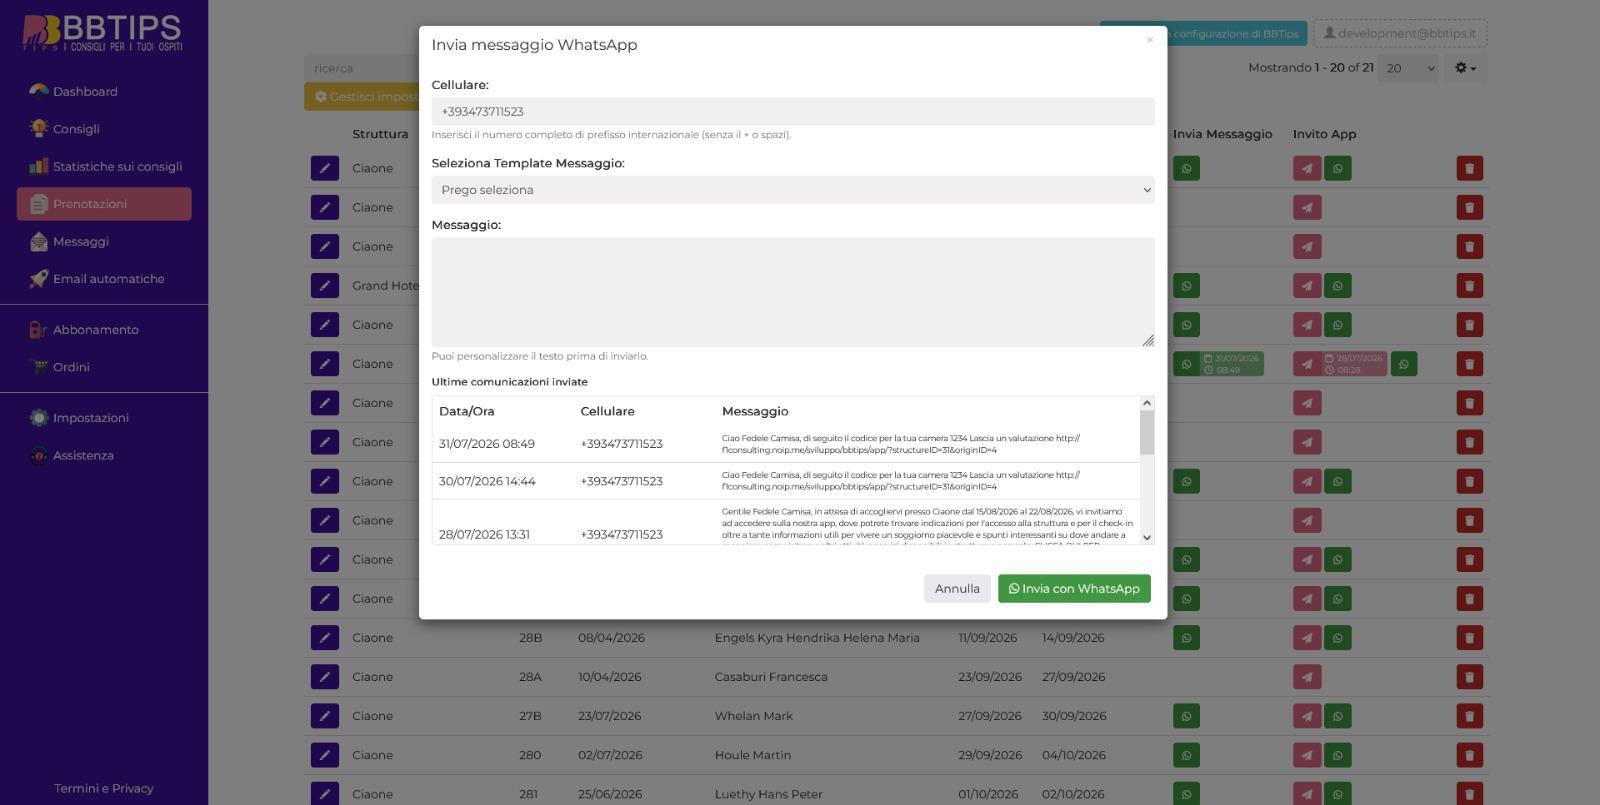Send app invite by email to Whelan Mark
Viewport: 1600px width, 805px height.
[x=1307, y=716]
